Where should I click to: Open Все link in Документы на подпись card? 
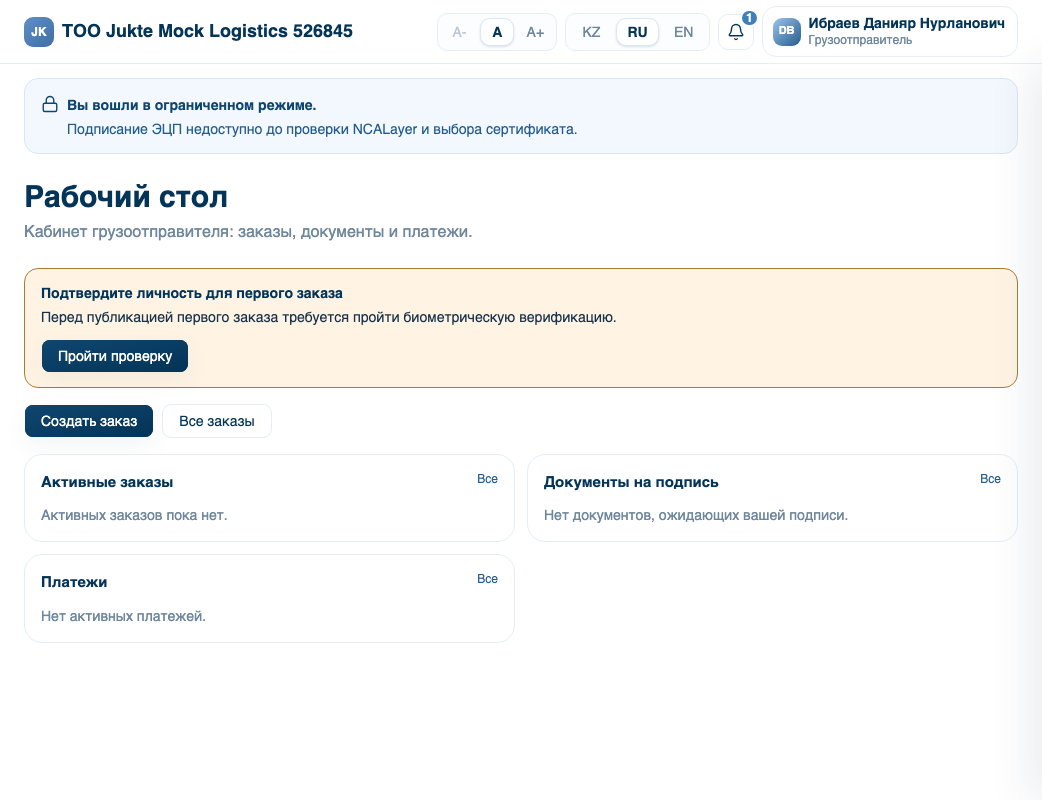990,479
